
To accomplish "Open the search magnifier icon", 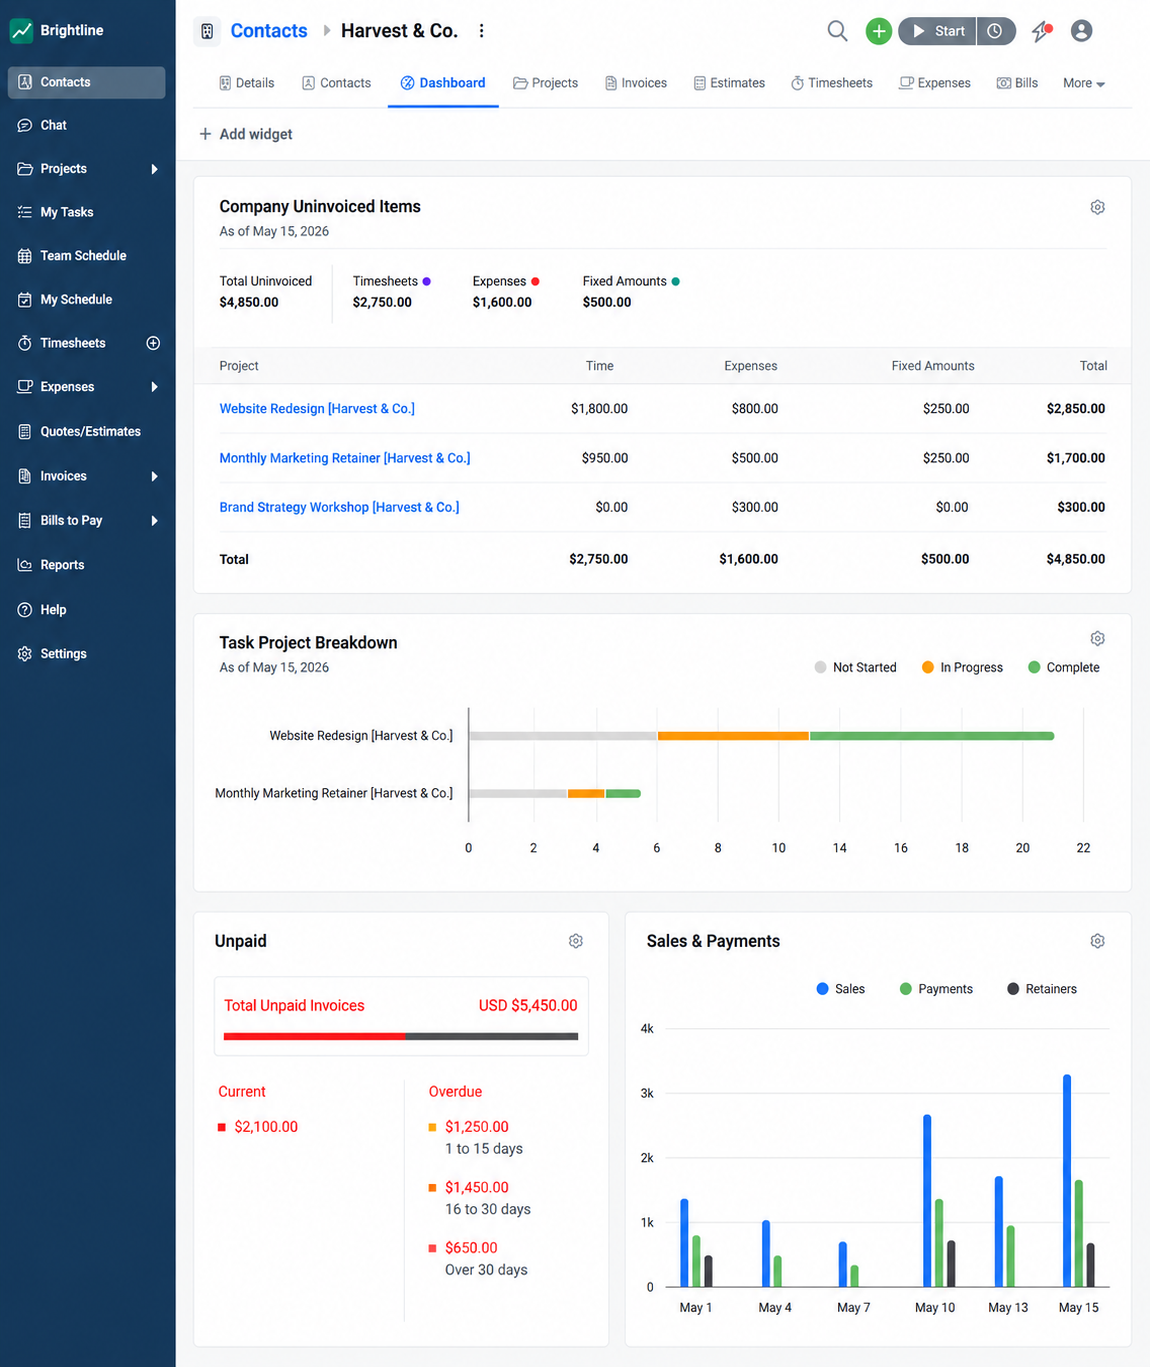I will coord(837,31).
